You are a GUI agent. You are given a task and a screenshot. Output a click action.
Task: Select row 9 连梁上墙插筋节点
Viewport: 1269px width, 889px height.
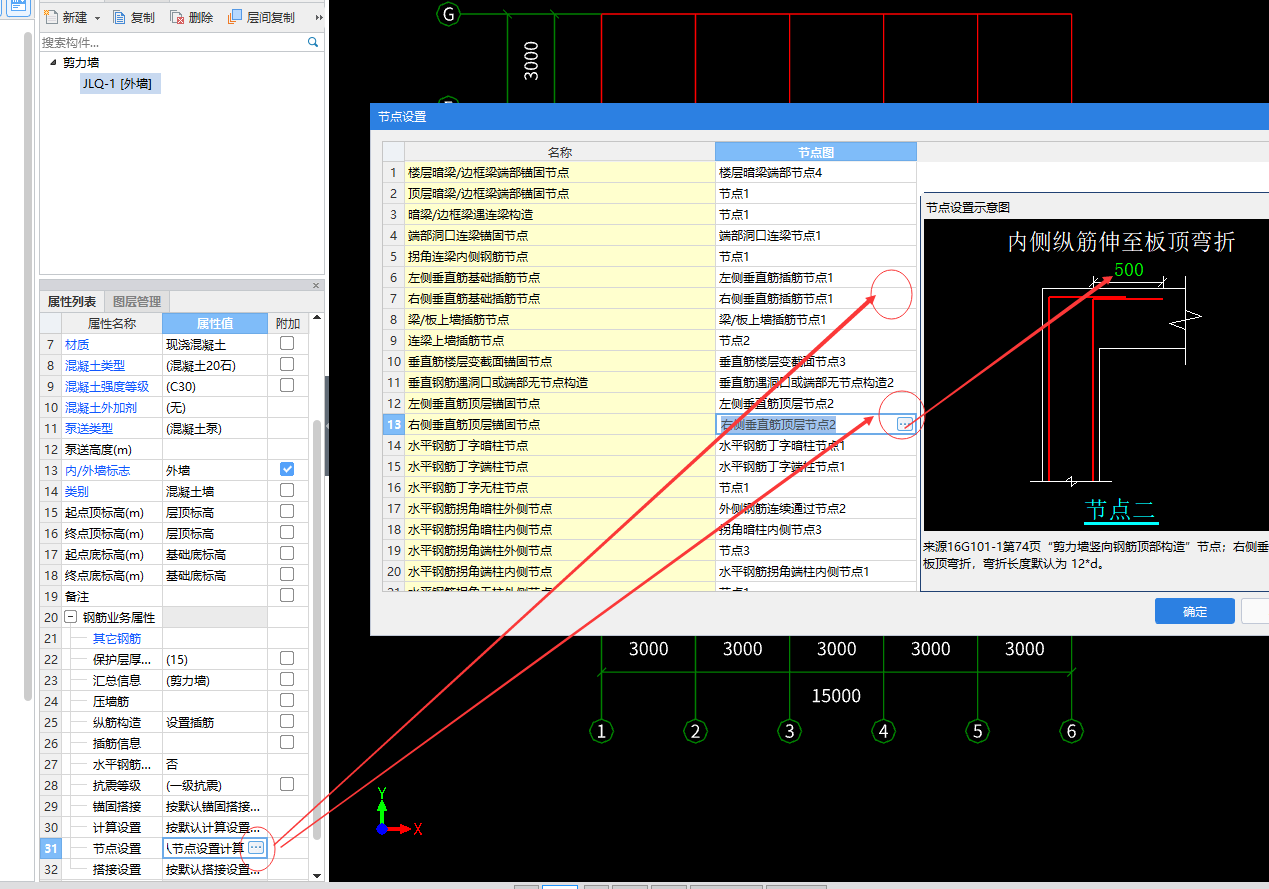[560, 341]
